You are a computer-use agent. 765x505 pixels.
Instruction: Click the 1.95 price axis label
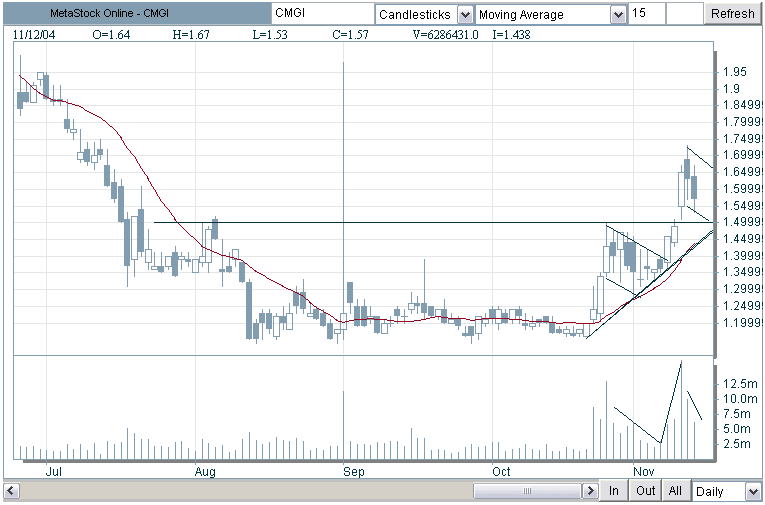[735, 72]
